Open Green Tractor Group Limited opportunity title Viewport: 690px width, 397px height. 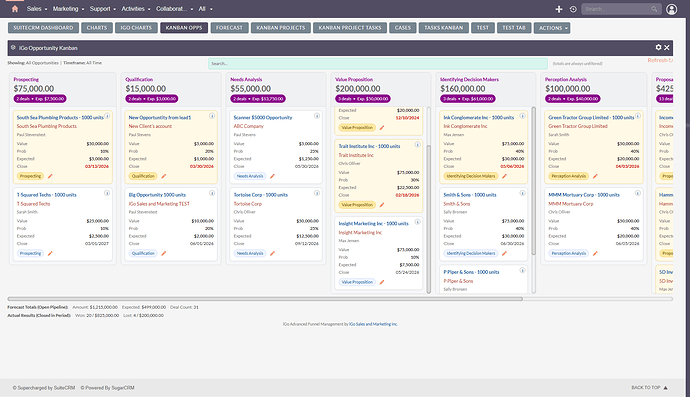(x=591, y=118)
